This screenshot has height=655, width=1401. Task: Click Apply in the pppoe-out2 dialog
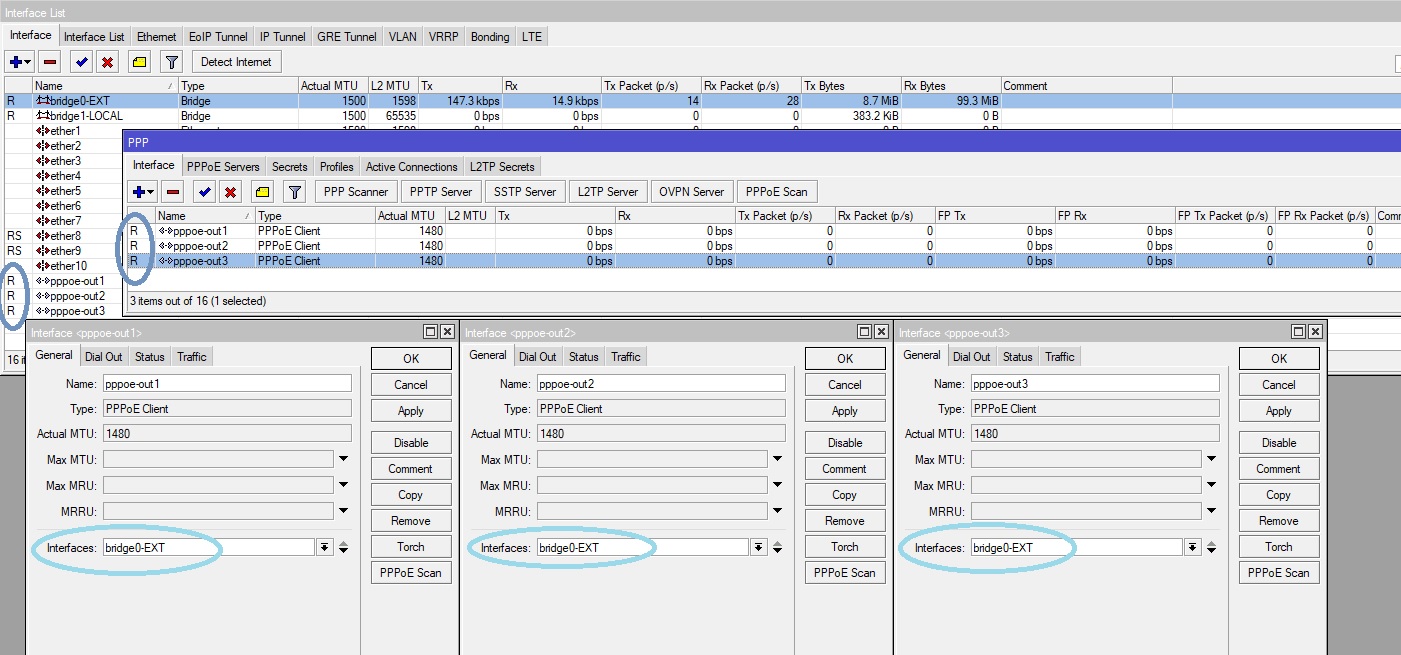845,410
